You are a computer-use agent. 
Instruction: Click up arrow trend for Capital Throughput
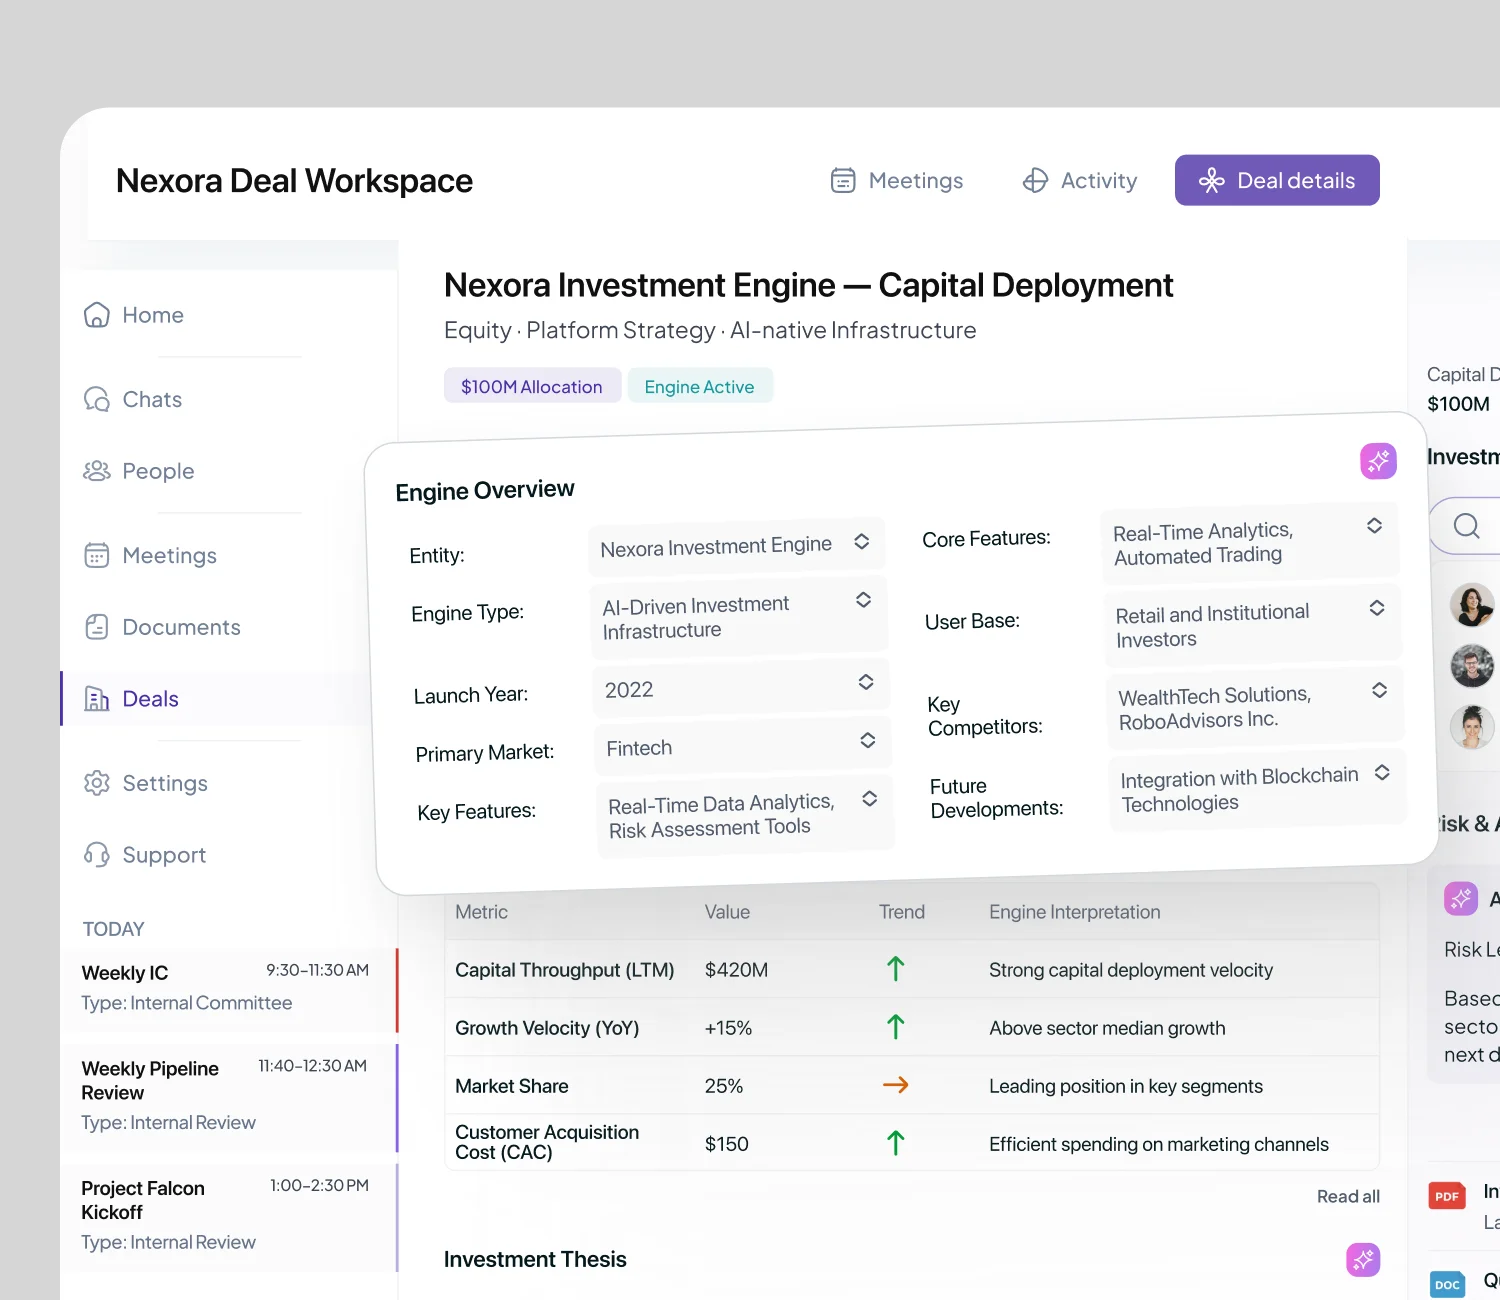[x=895, y=969]
